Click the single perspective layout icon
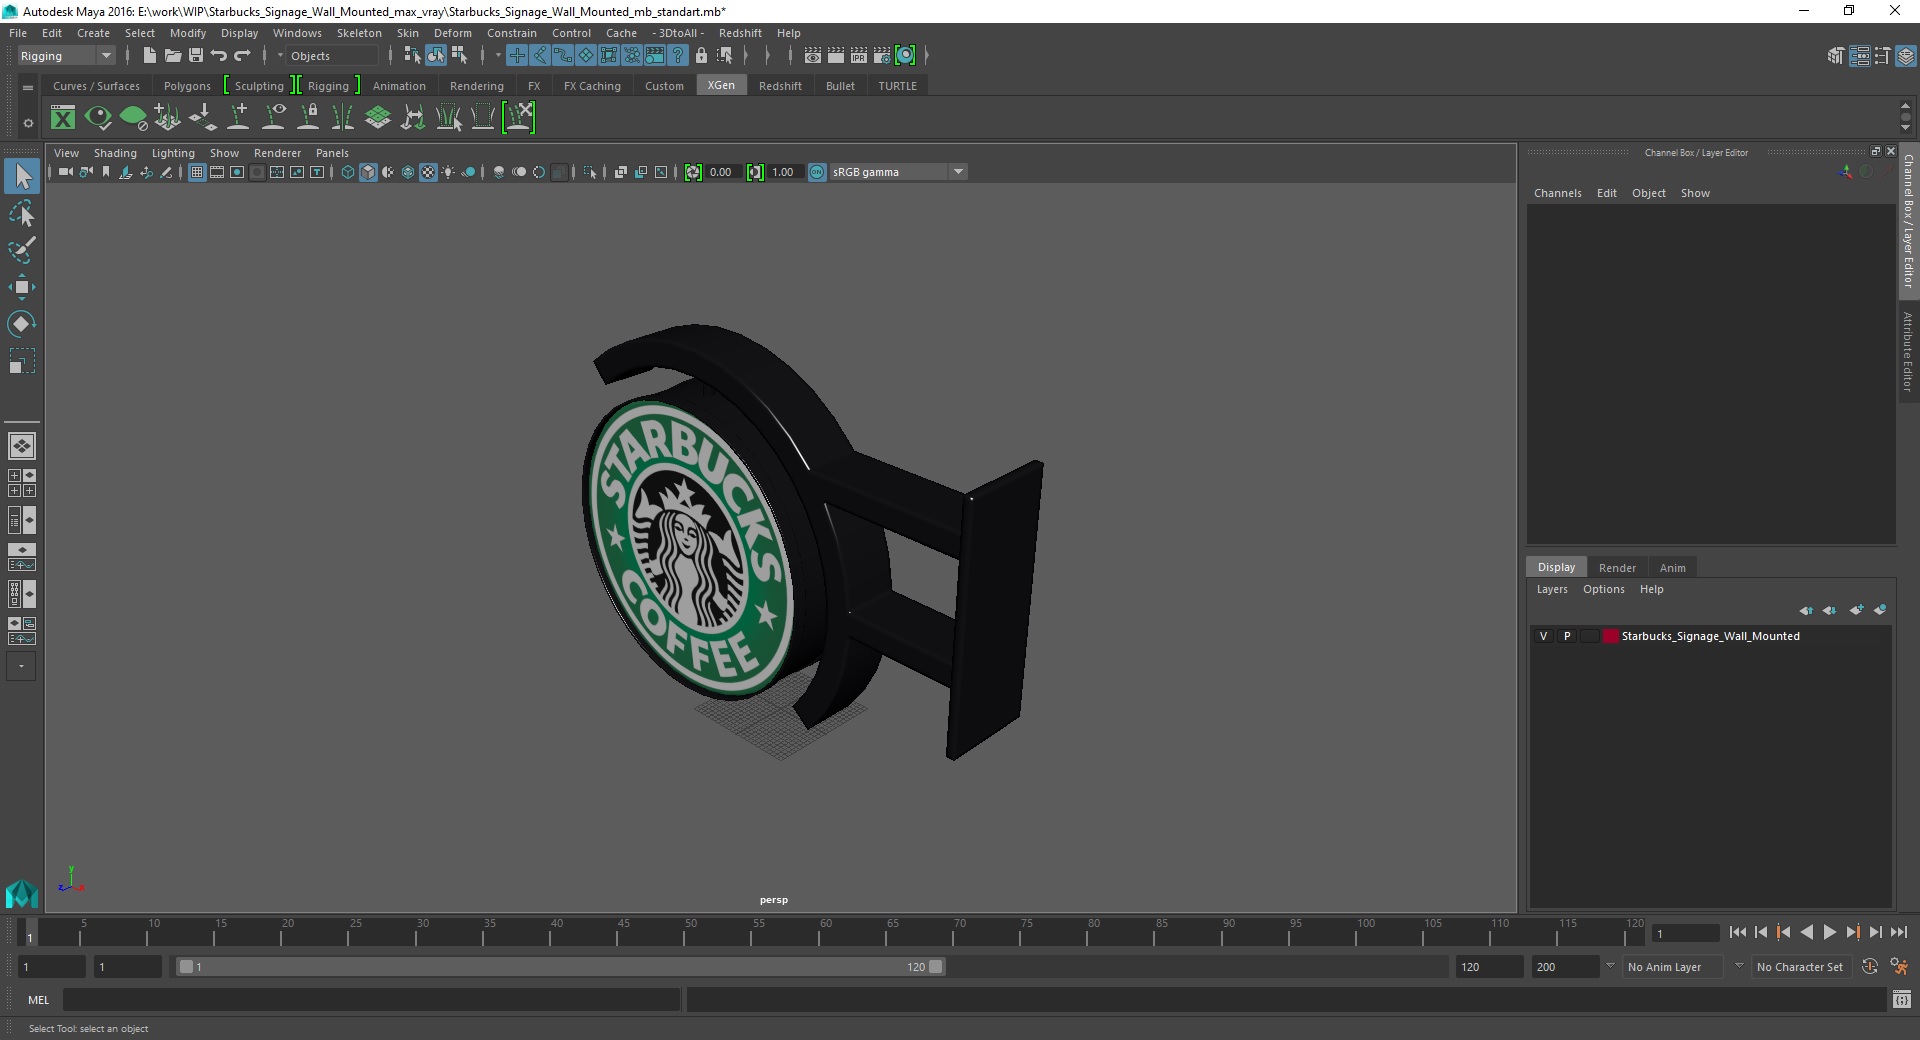Screen dimensions: 1920x1040 click(x=21, y=446)
